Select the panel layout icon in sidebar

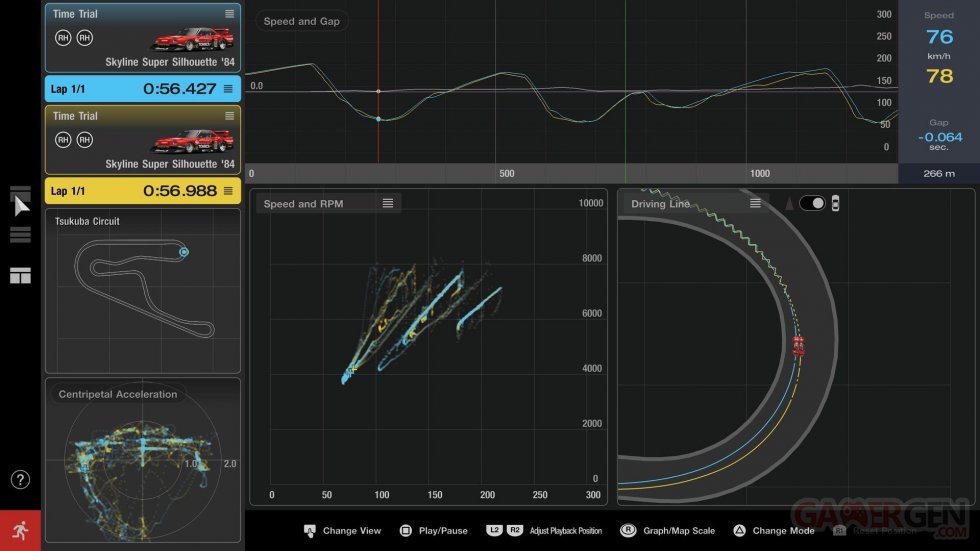point(21,276)
